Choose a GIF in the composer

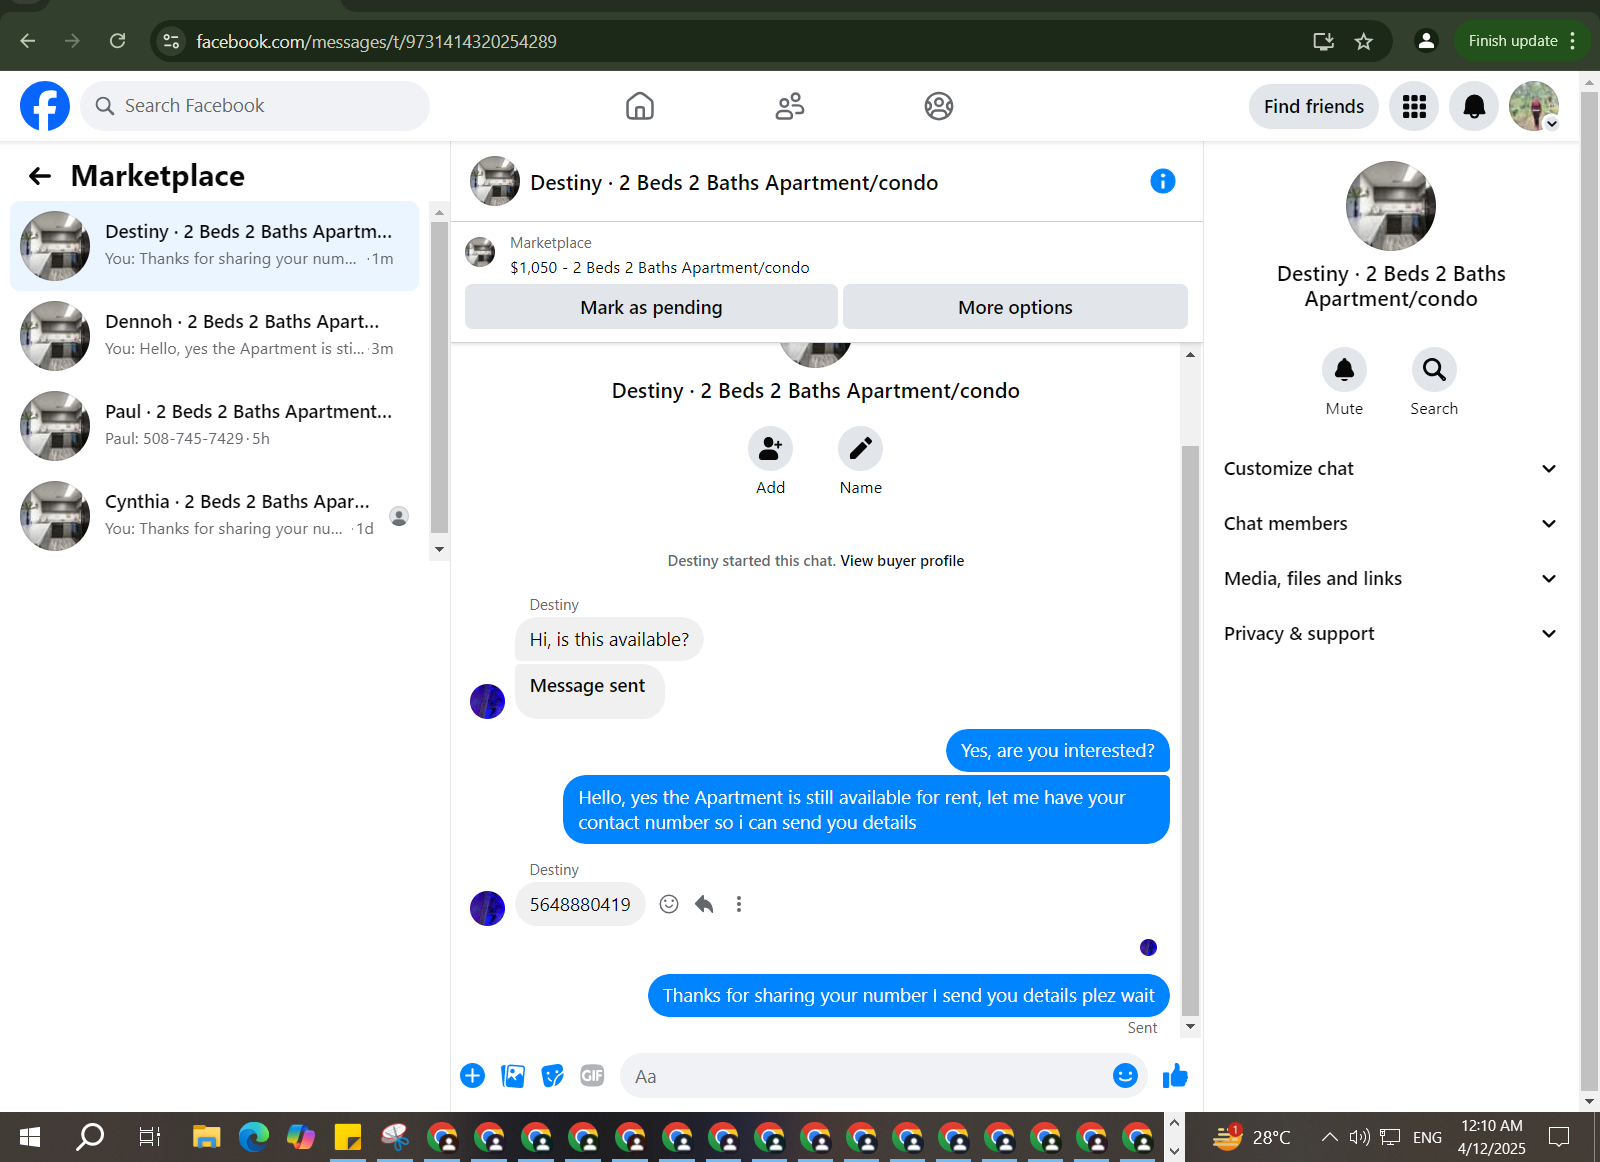[592, 1076]
